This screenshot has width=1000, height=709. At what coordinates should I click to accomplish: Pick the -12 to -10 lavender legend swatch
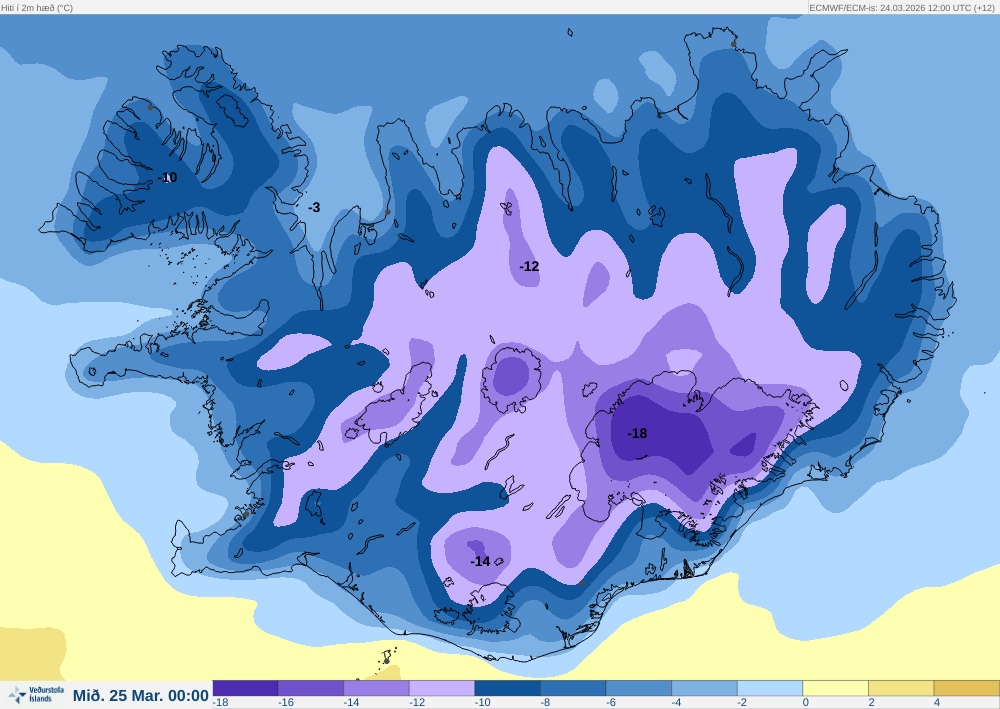coord(442,688)
